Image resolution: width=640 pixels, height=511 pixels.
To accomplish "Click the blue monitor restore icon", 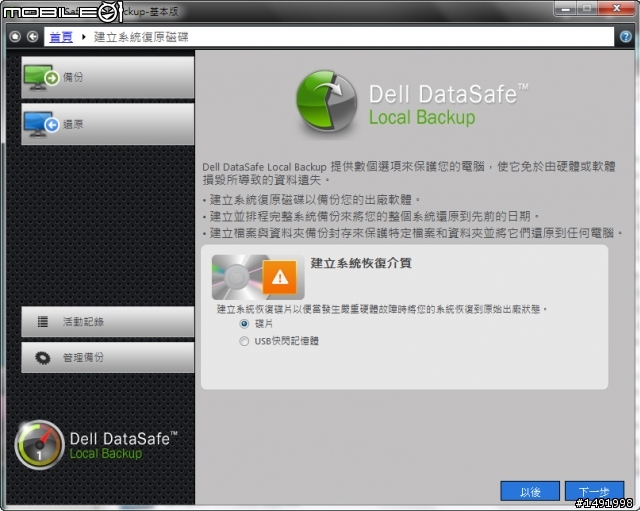I will tap(41, 124).
